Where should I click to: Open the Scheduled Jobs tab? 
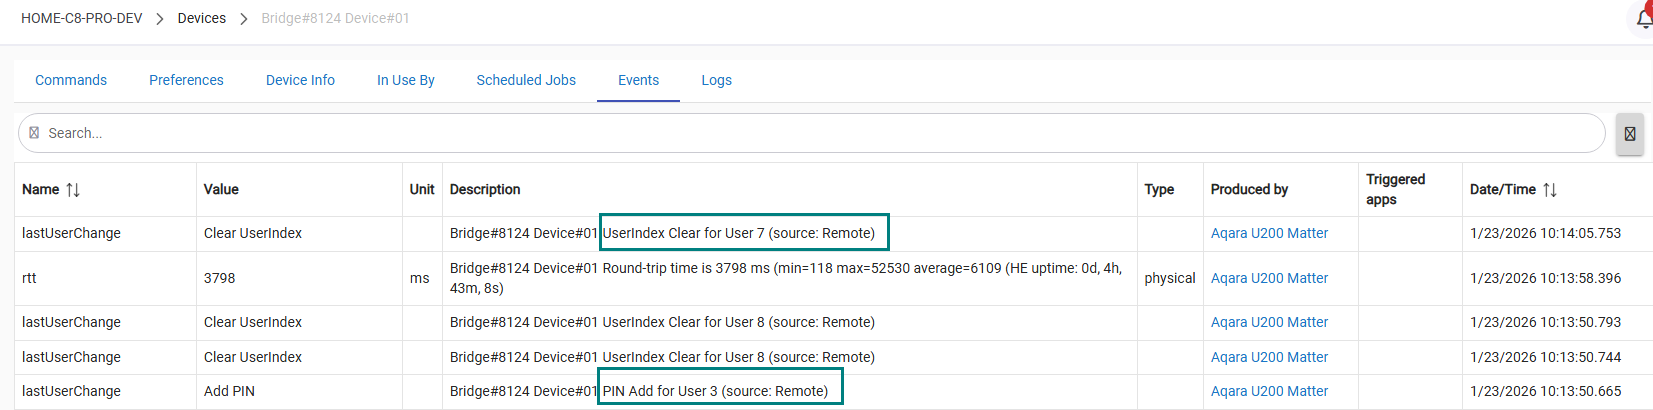pos(526,80)
